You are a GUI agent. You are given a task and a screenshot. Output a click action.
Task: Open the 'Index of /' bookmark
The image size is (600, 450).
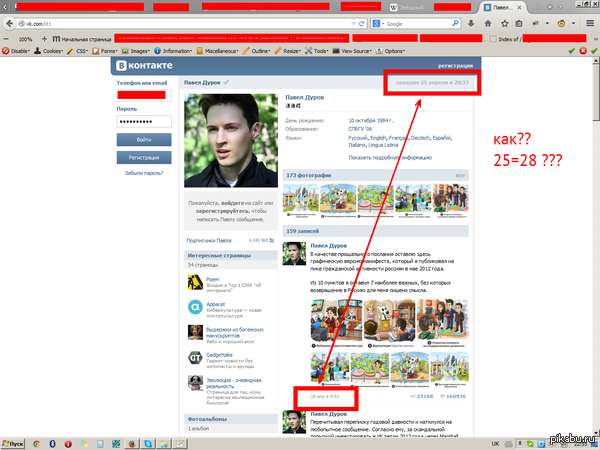506,39
